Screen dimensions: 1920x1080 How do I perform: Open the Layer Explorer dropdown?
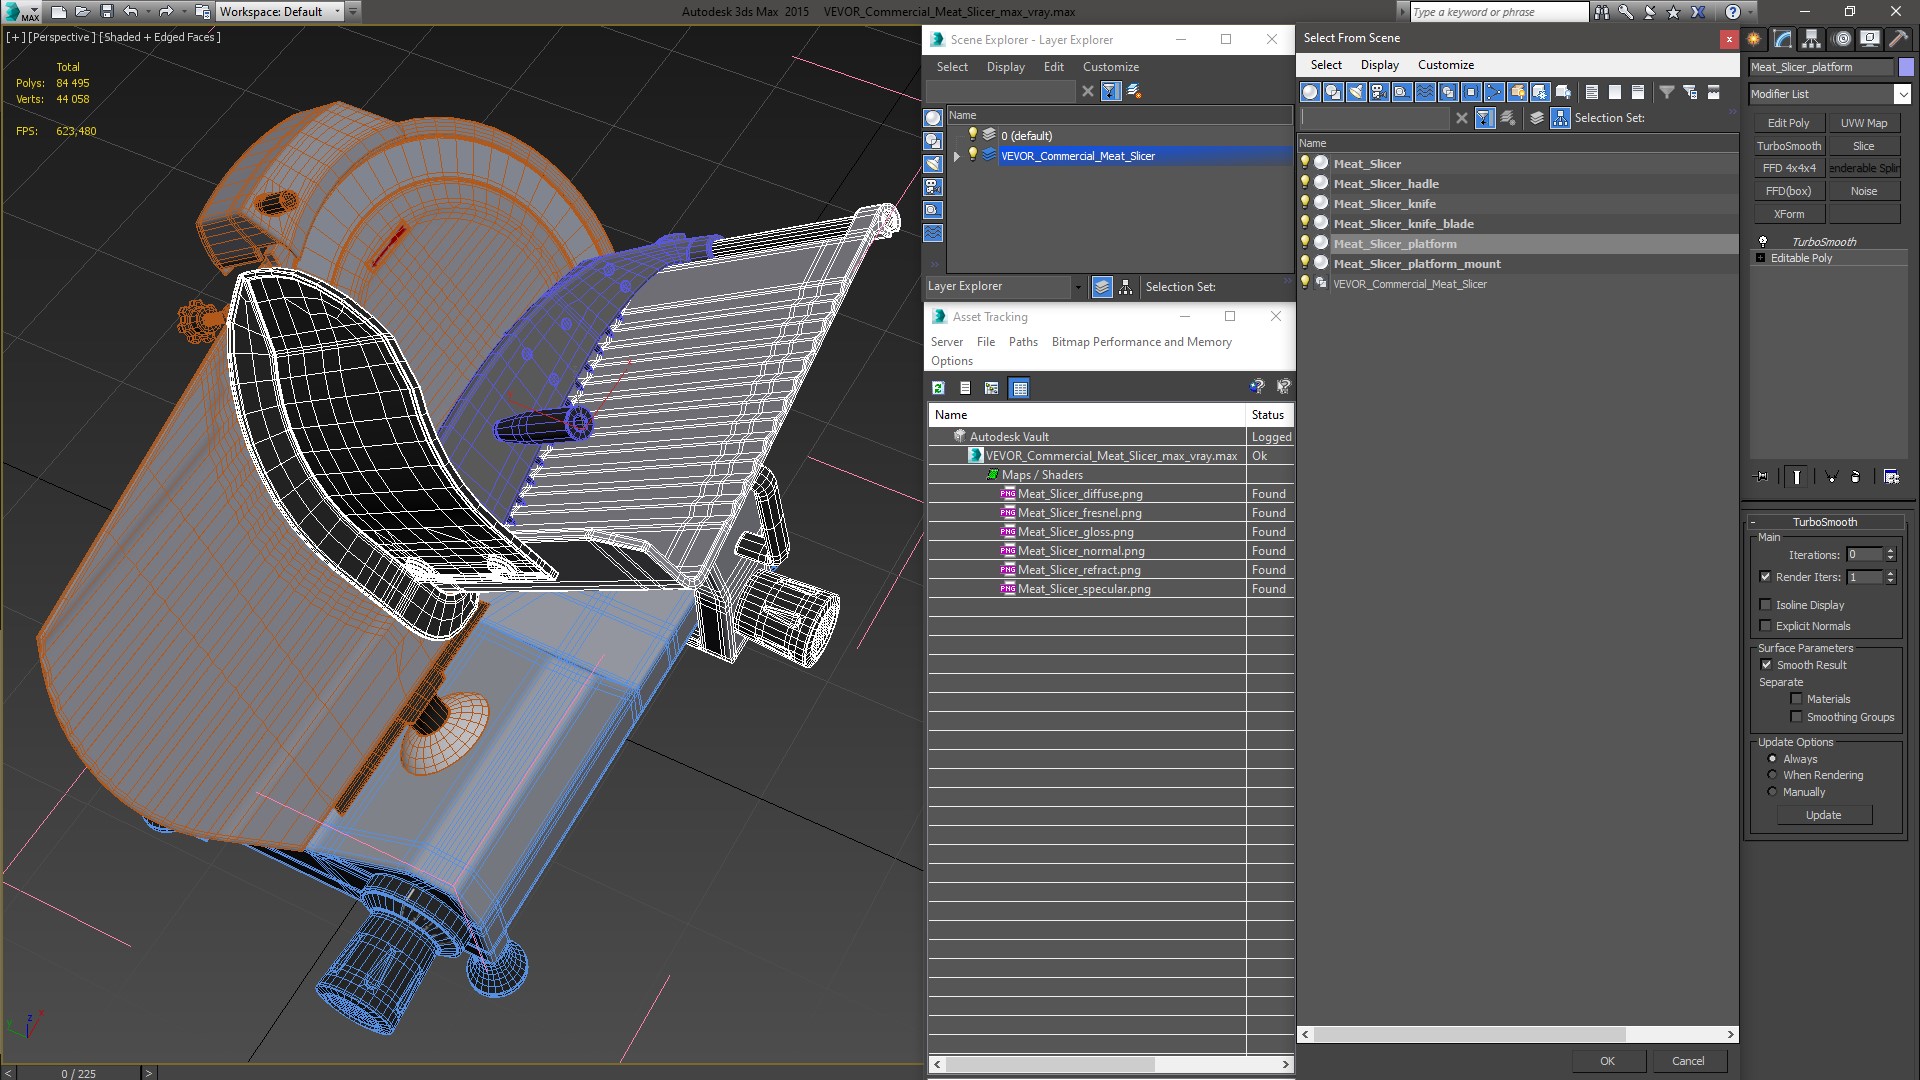pos(1078,287)
